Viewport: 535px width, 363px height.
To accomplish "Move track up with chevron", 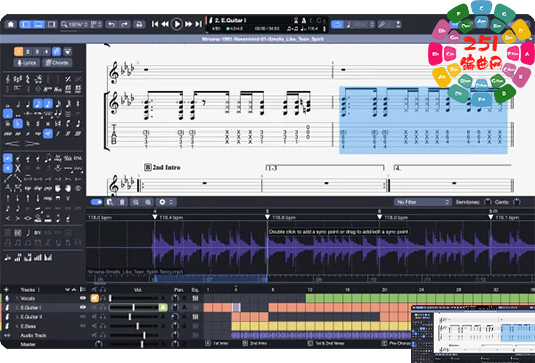I will 74,290.
